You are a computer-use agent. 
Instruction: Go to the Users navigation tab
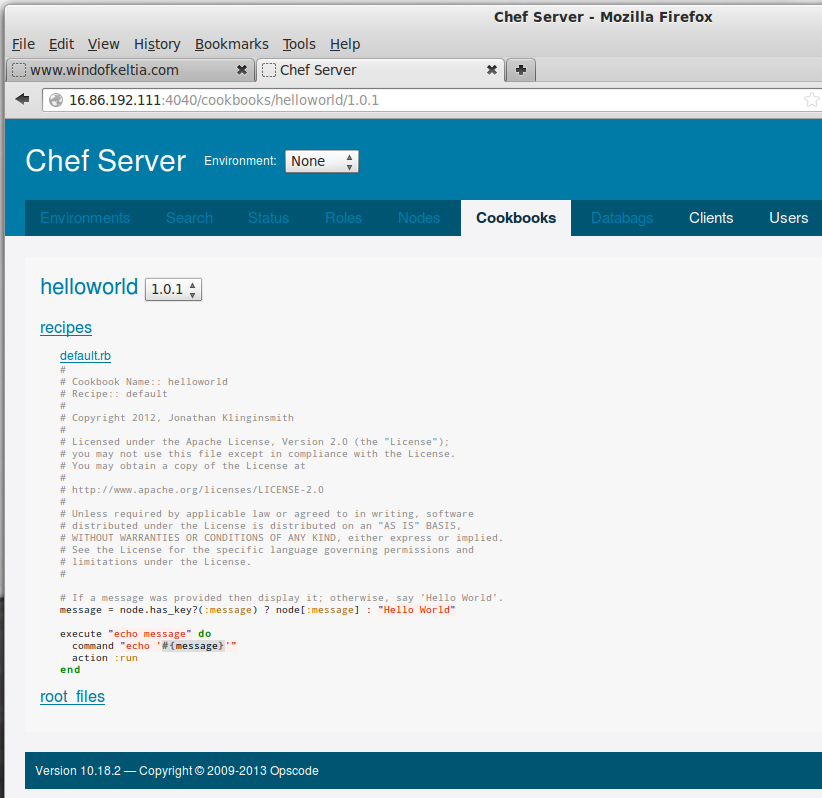[x=788, y=218]
